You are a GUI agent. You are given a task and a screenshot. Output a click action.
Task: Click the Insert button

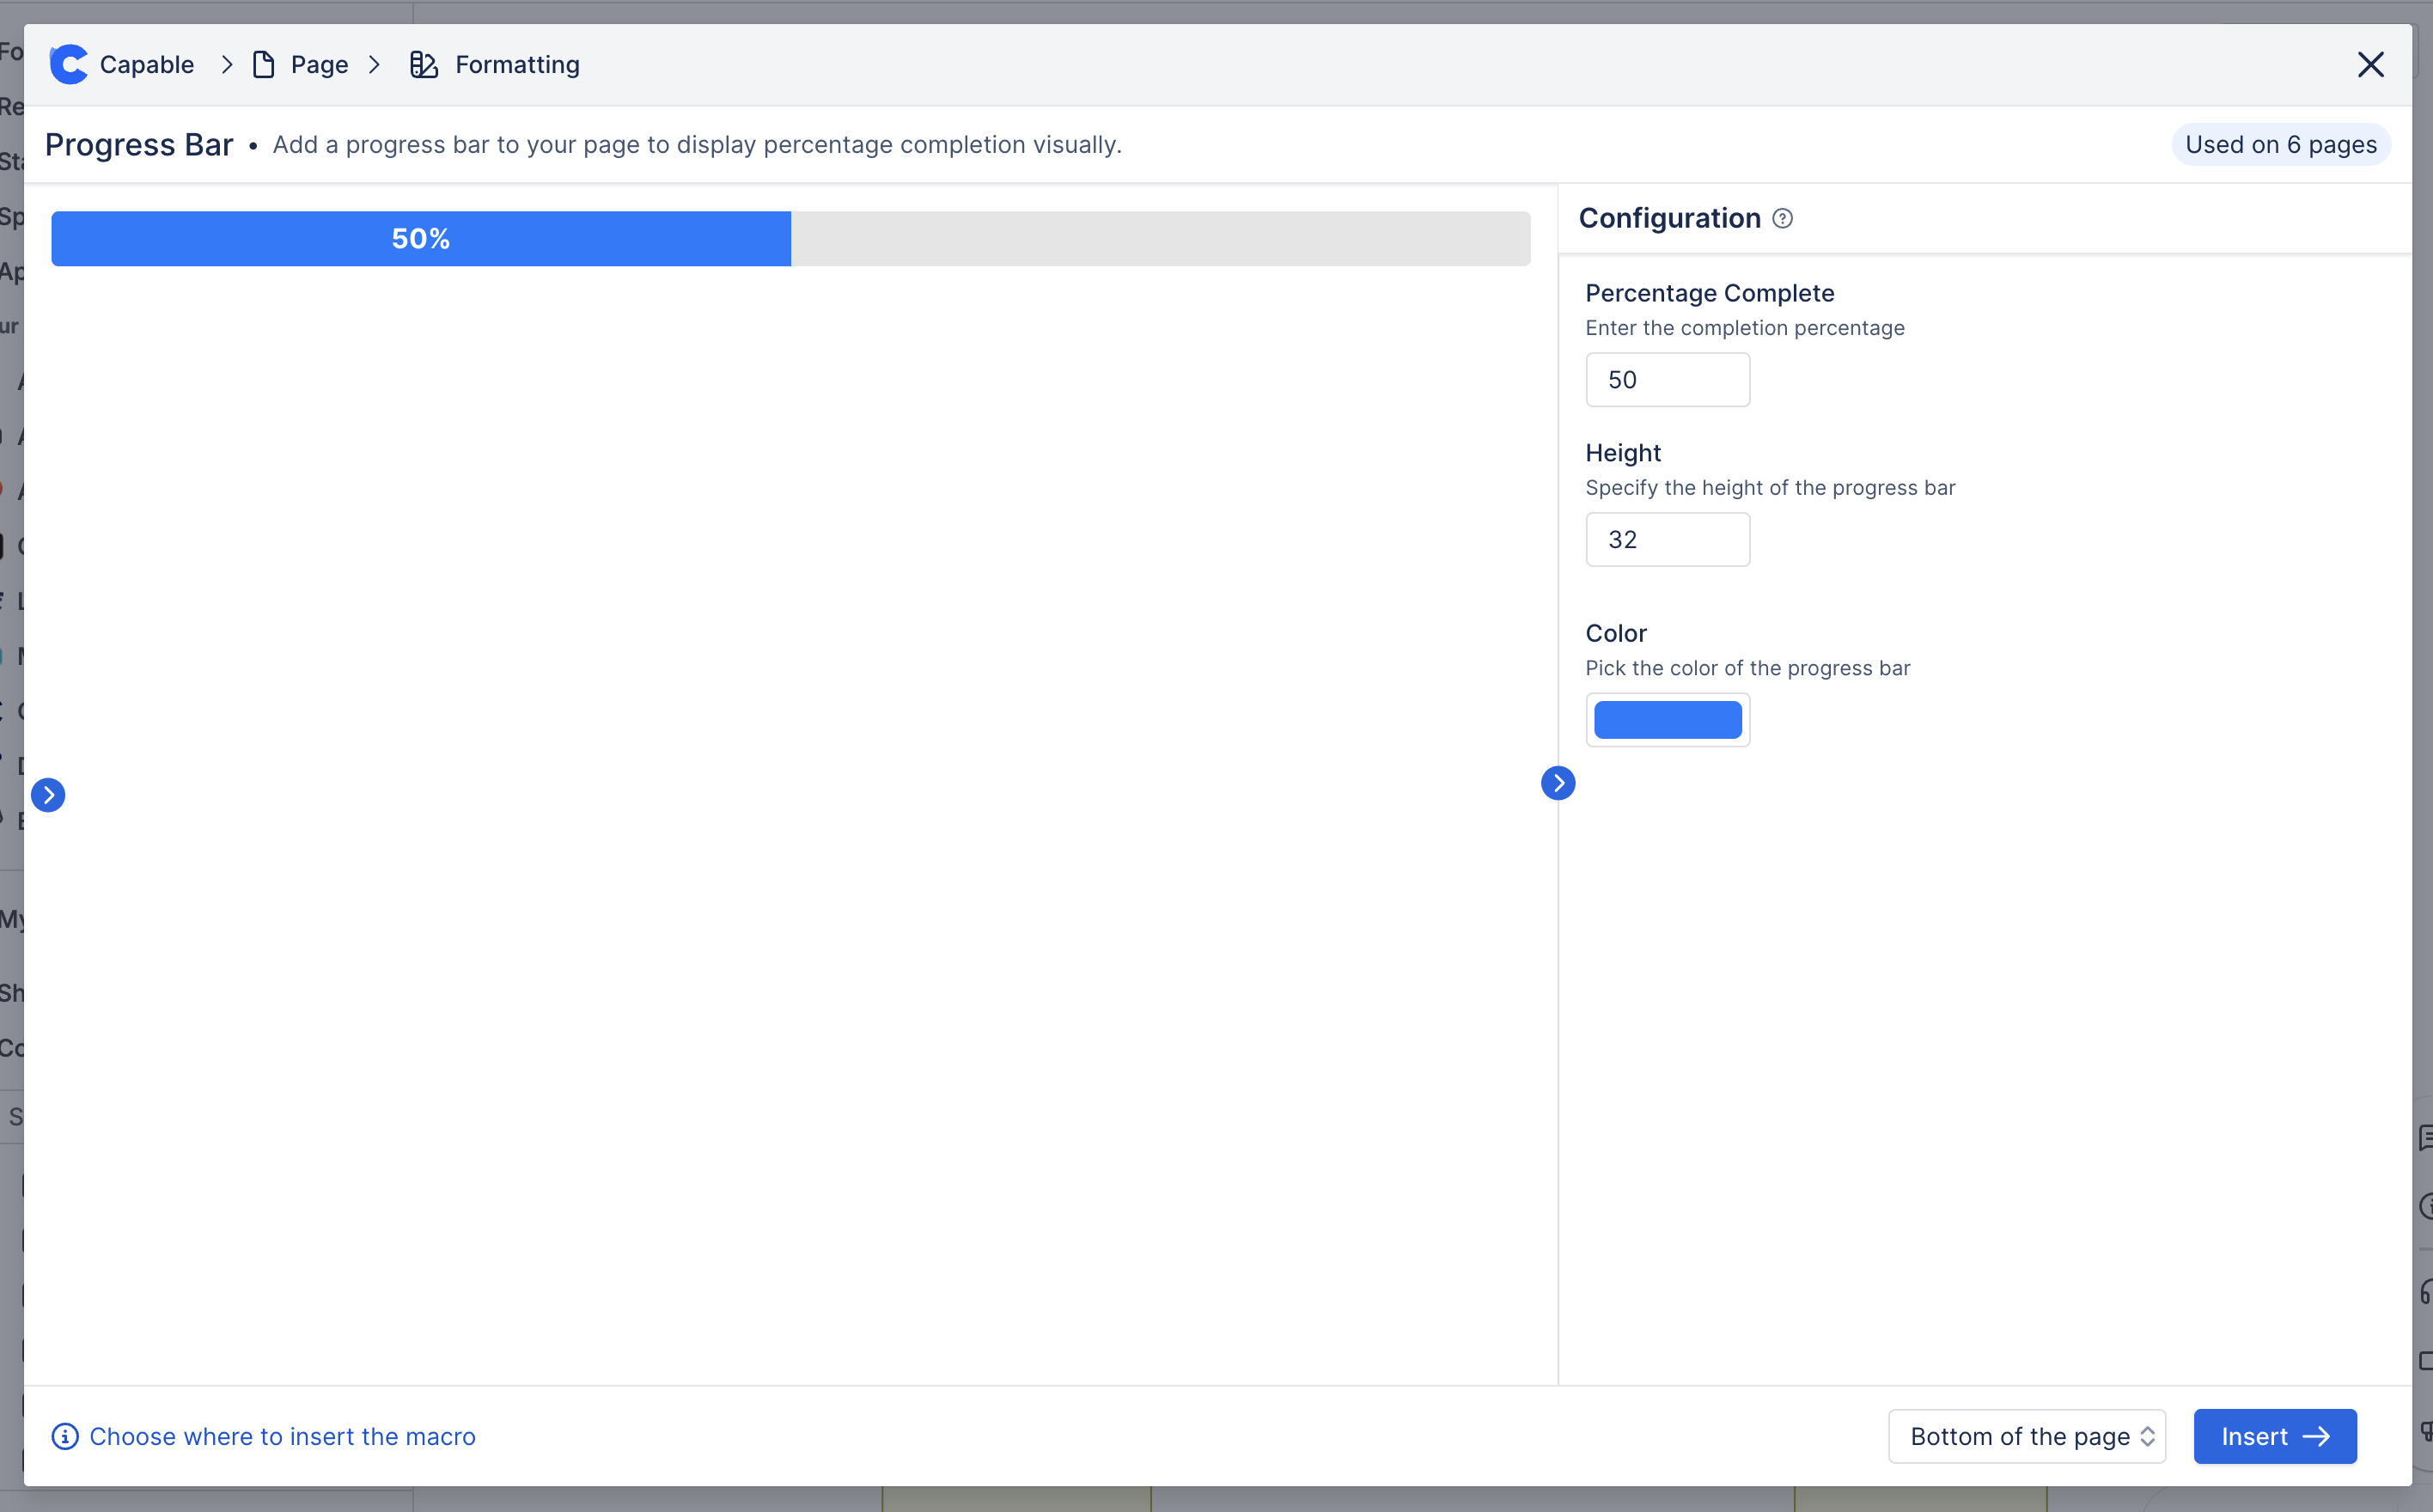[x=2254, y=1436]
